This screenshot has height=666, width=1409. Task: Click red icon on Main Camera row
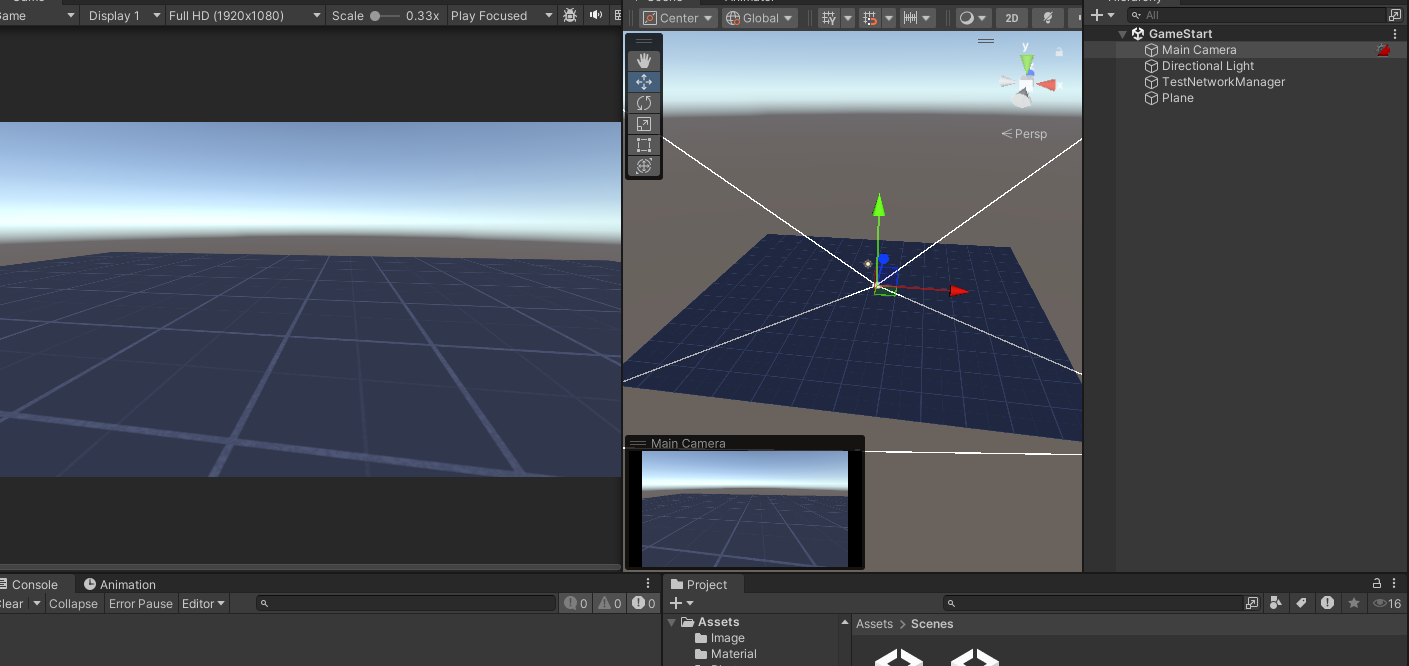click(1383, 50)
